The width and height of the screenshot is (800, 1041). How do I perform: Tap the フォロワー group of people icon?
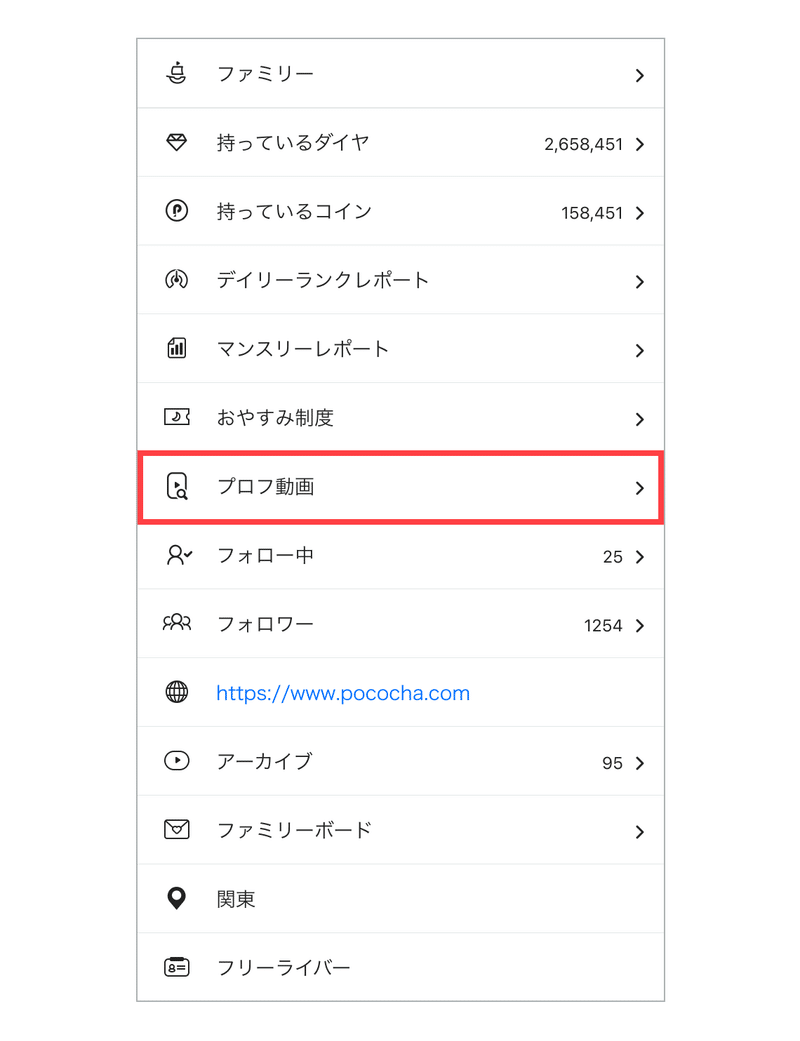[177, 623]
